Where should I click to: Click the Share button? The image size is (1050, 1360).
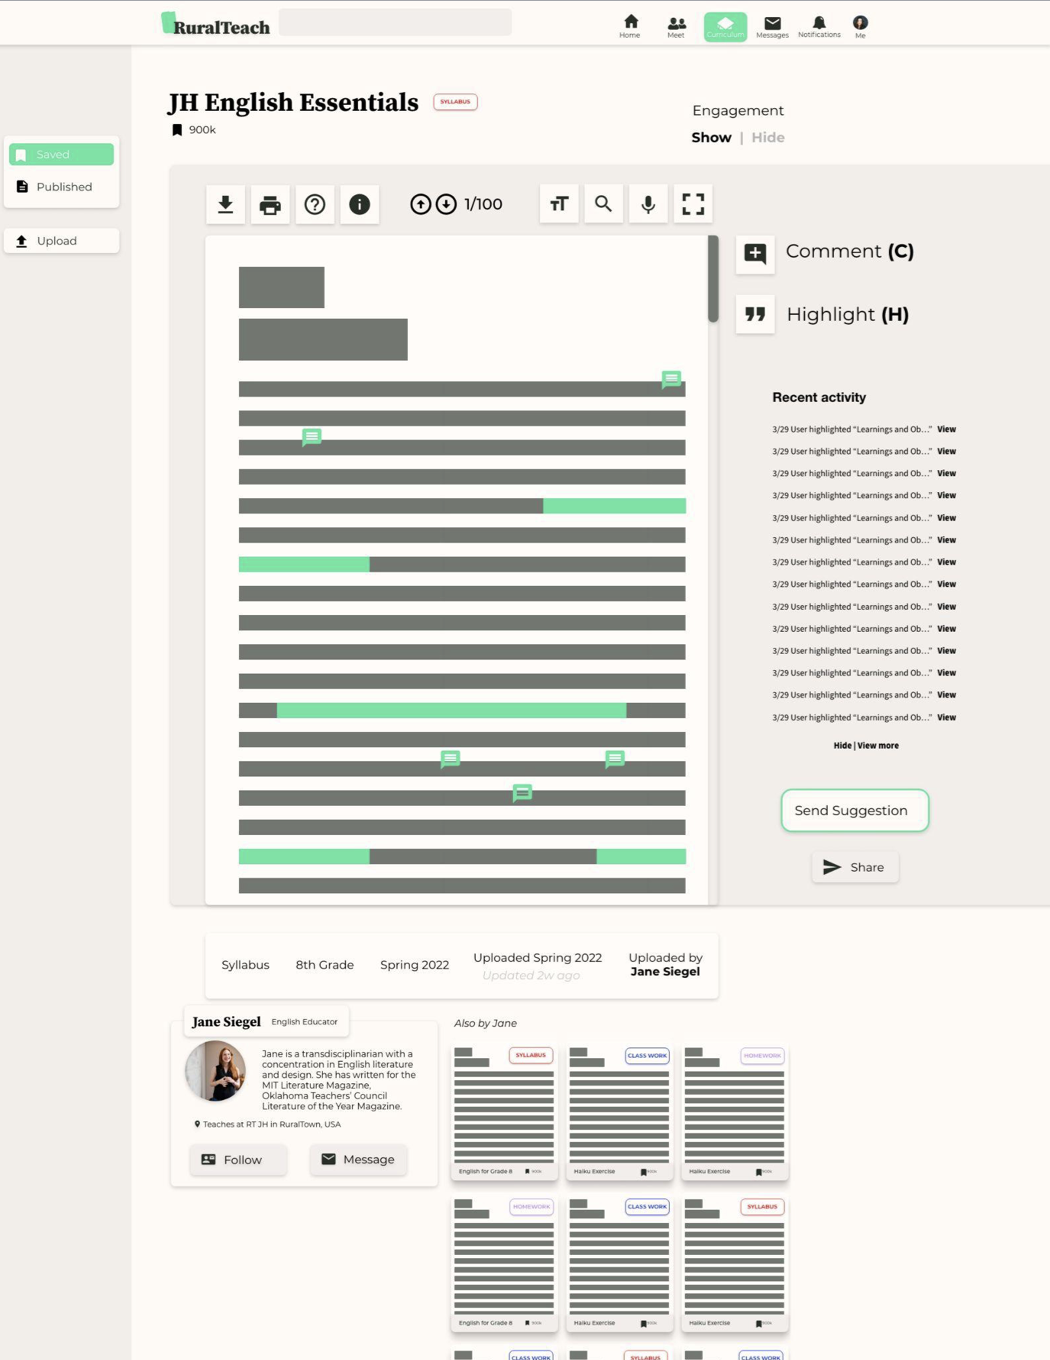(x=855, y=867)
